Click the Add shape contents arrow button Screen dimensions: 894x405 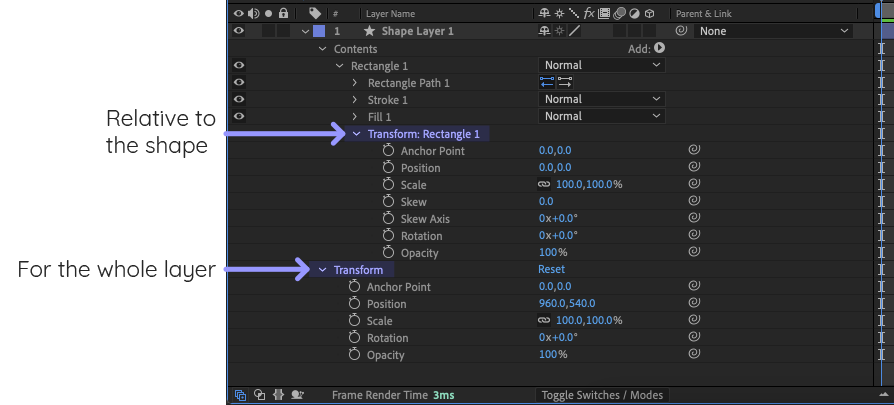659,48
